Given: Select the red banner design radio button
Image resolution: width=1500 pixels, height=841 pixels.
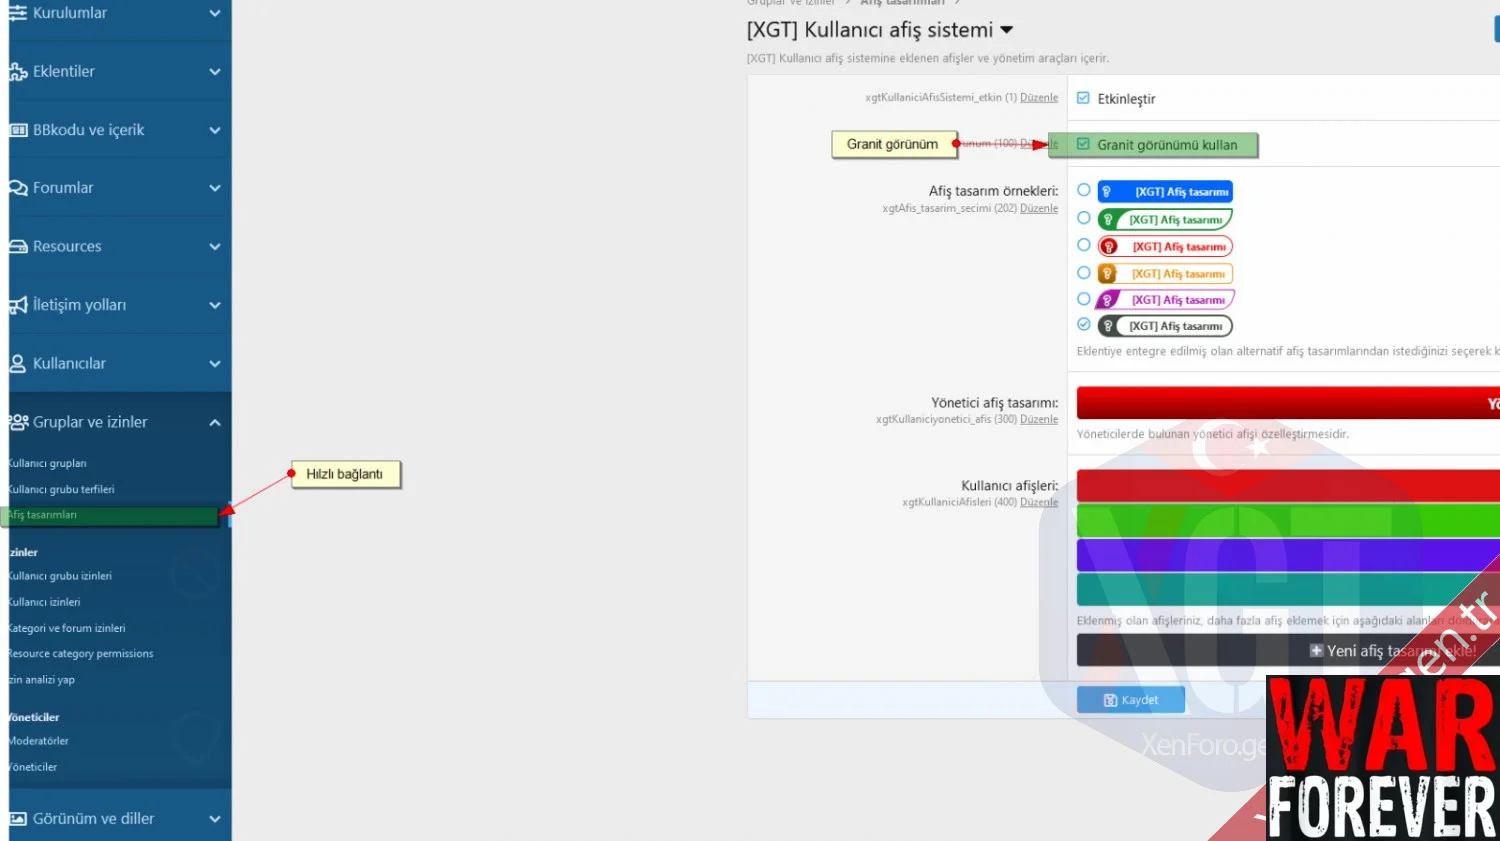Looking at the screenshot, I should (x=1084, y=245).
